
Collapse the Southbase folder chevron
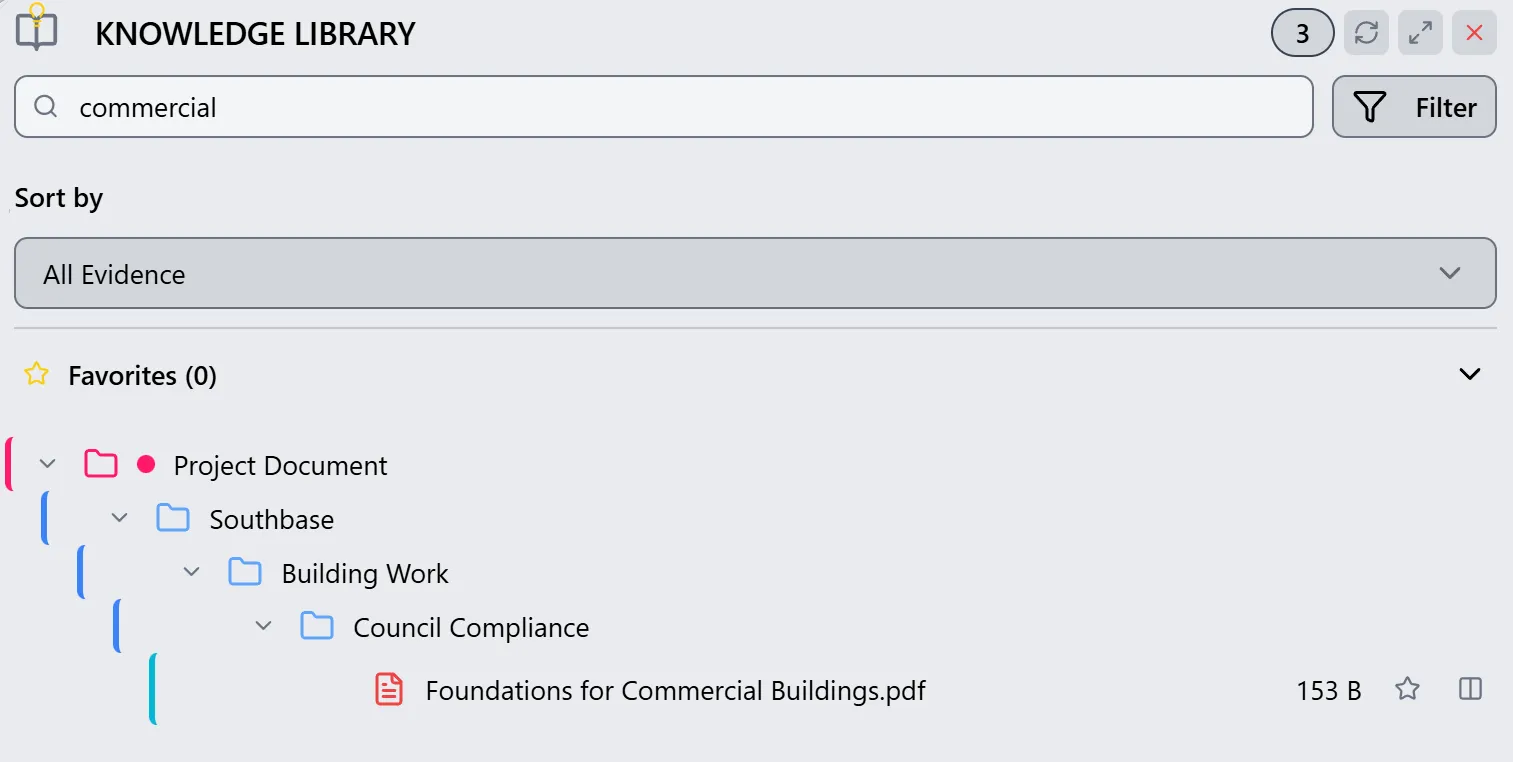tap(120, 519)
